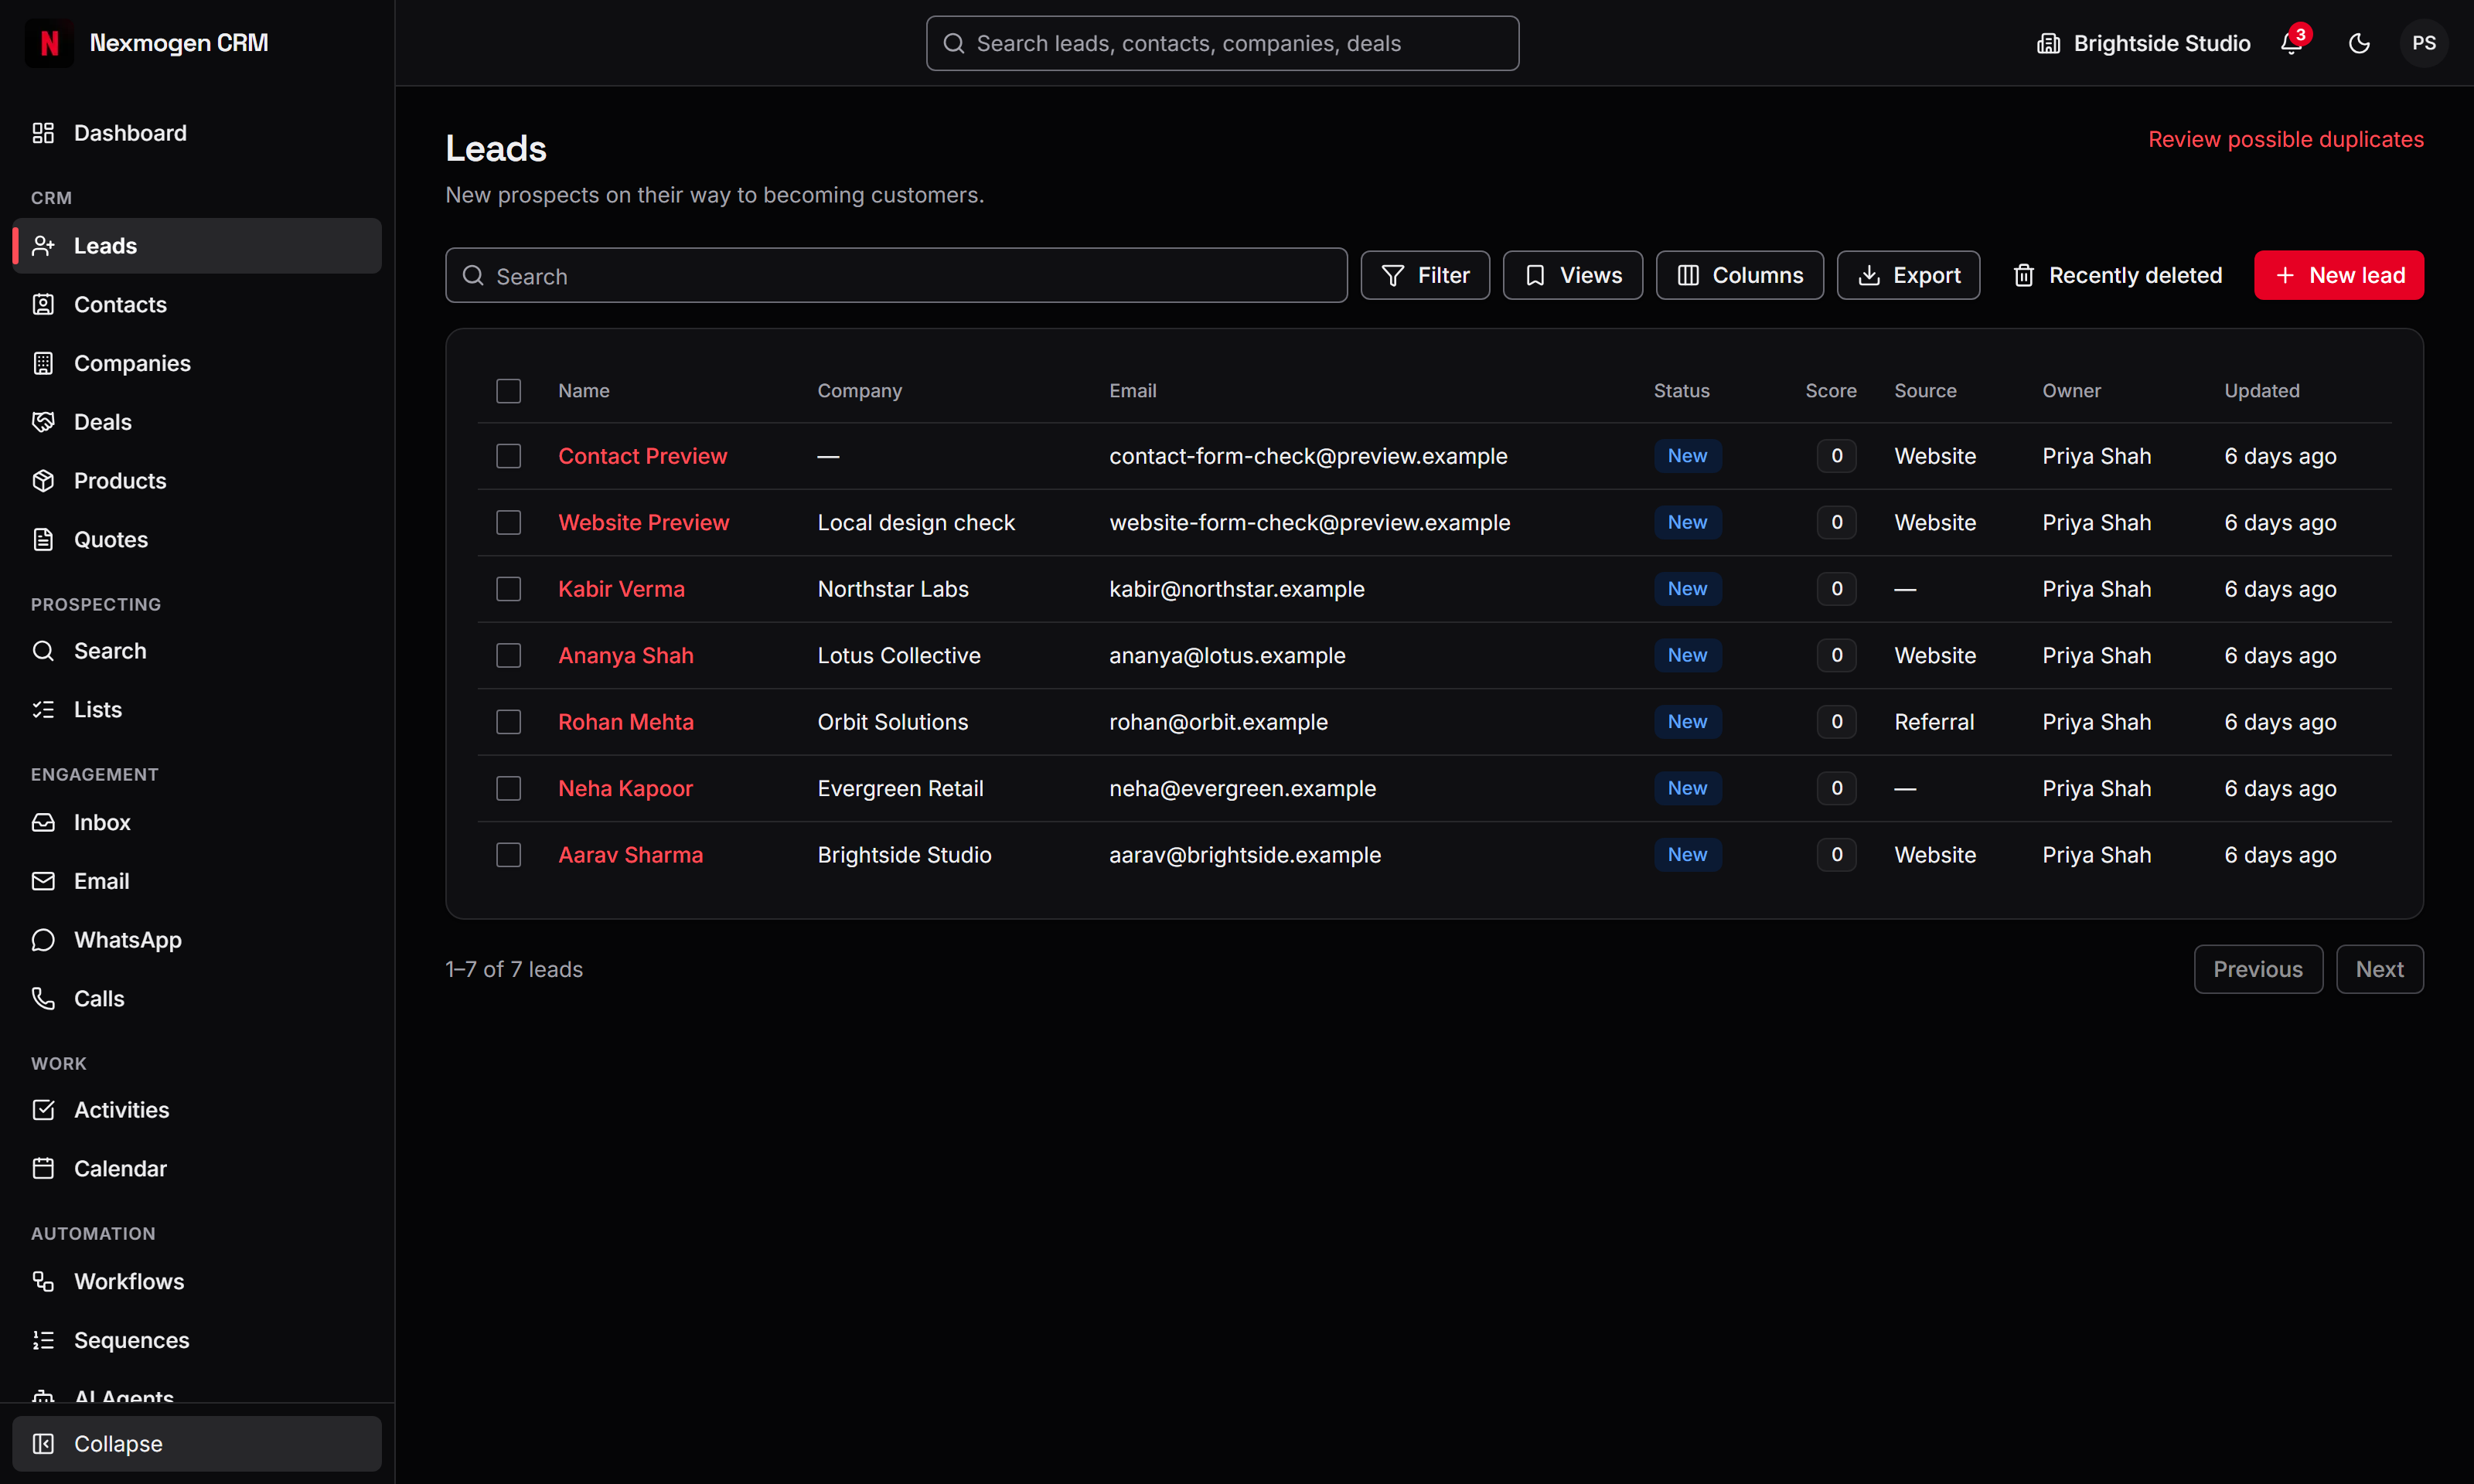The height and width of the screenshot is (1484, 2474).
Task: Click the Export button
Action: click(x=1908, y=275)
